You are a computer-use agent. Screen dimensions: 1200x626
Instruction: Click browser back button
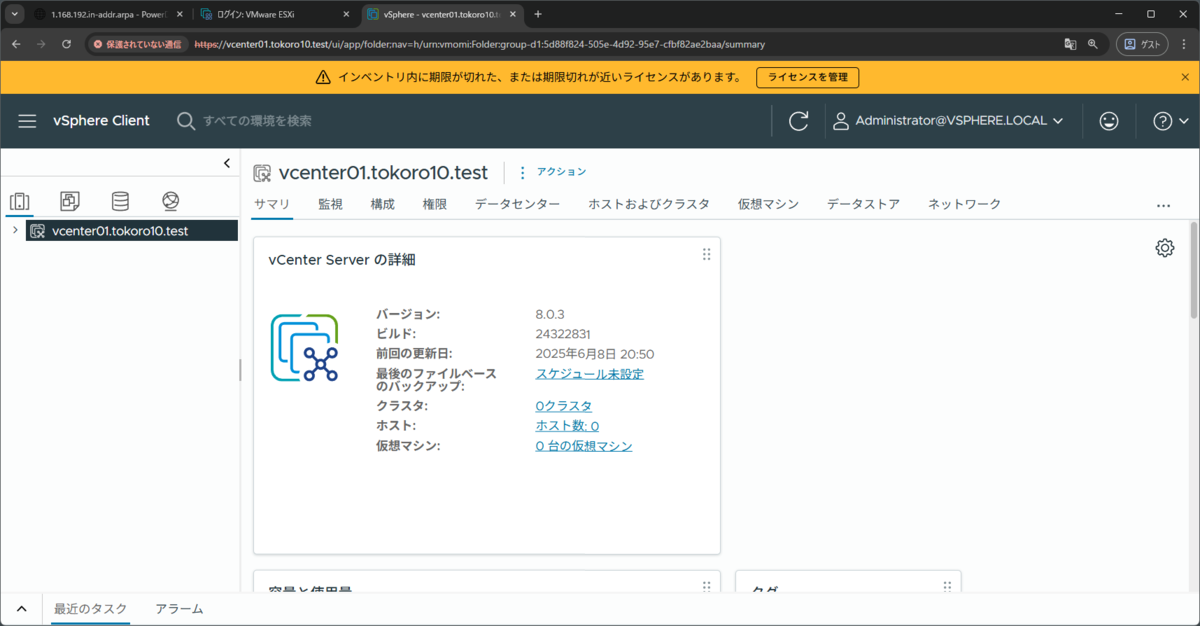coord(16,44)
